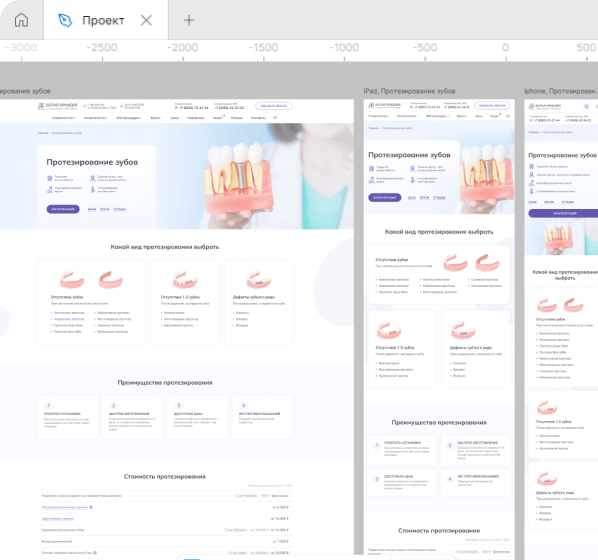Select the iPad, Протезирование зубов frame label
The width and height of the screenshot is (598, 560).
(409, 91)
